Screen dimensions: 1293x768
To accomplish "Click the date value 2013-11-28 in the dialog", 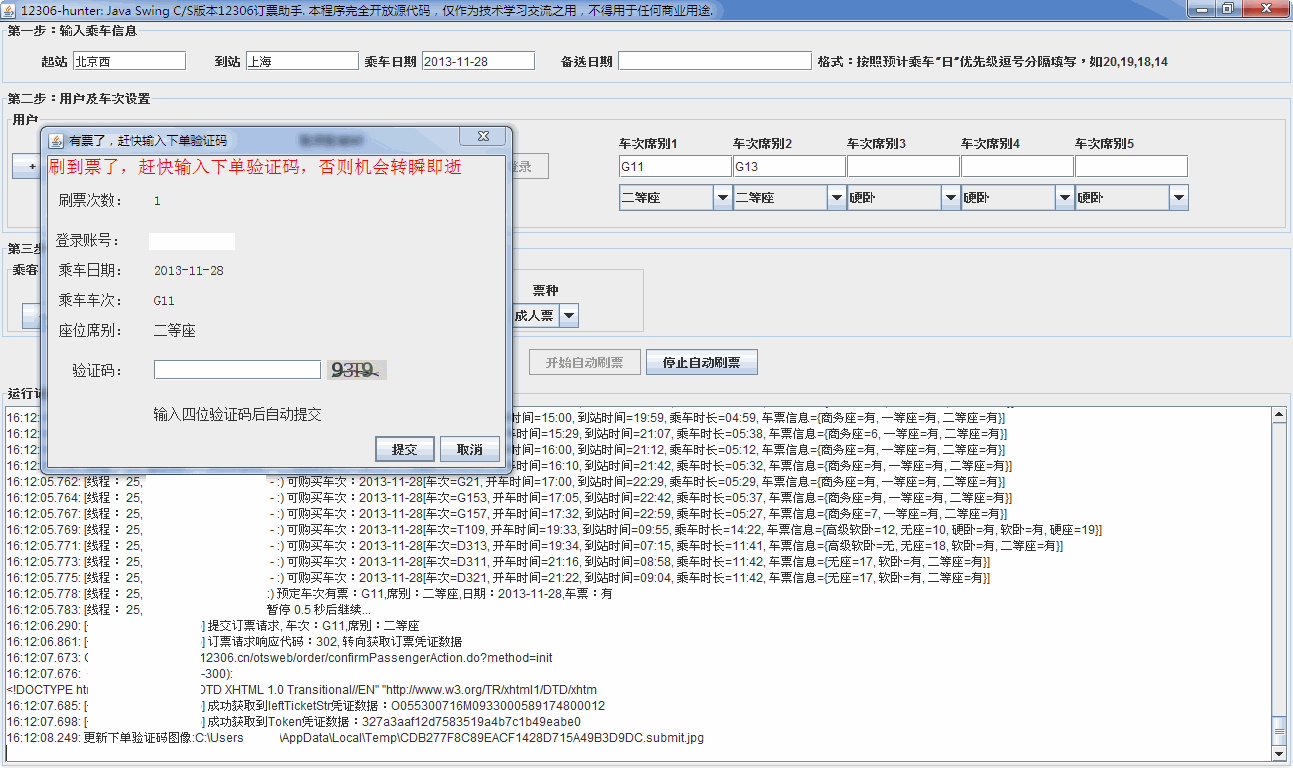I will pos(189,271).
